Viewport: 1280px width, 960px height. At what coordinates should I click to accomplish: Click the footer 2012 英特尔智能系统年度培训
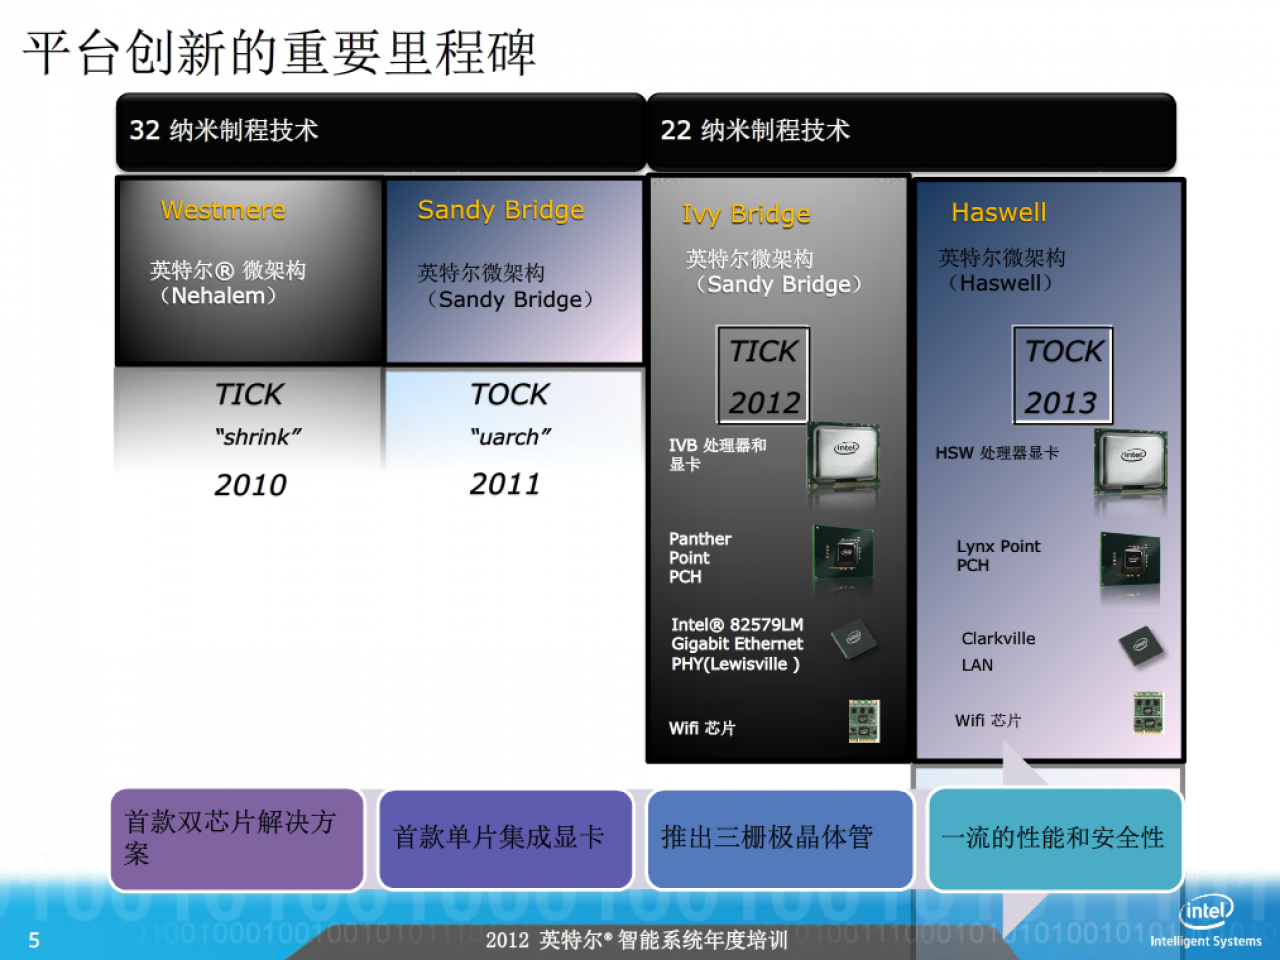tap(637, 940)
